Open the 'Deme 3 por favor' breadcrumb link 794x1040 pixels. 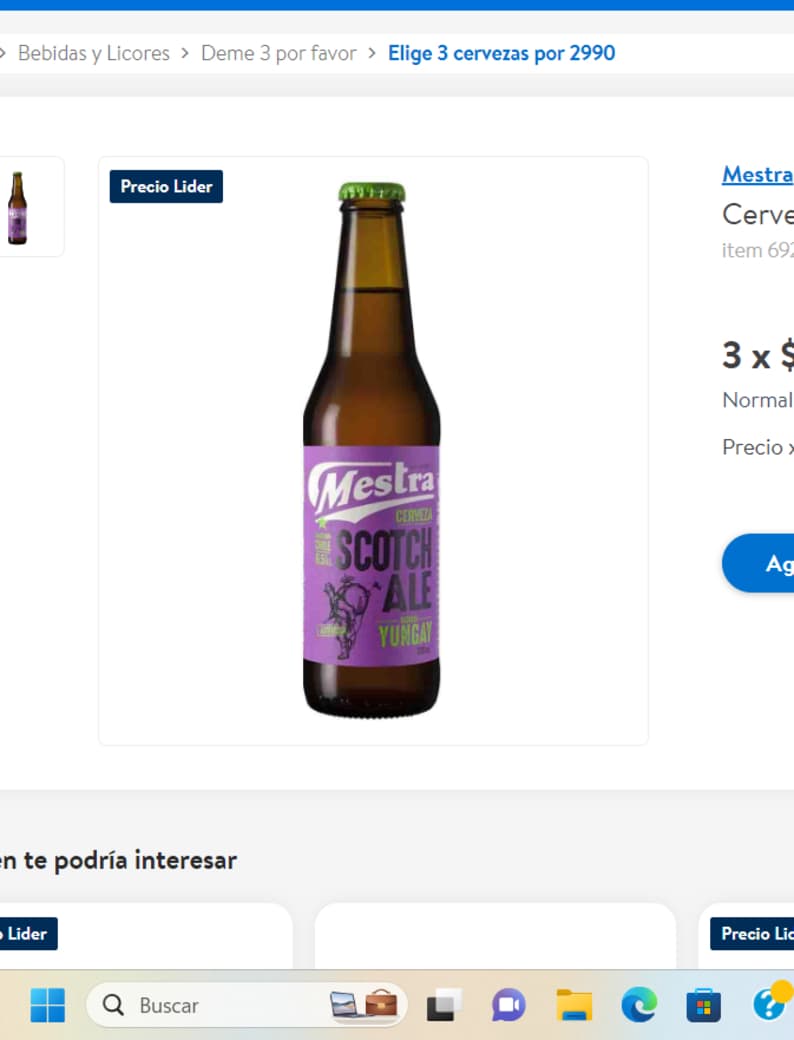[278, 53]
